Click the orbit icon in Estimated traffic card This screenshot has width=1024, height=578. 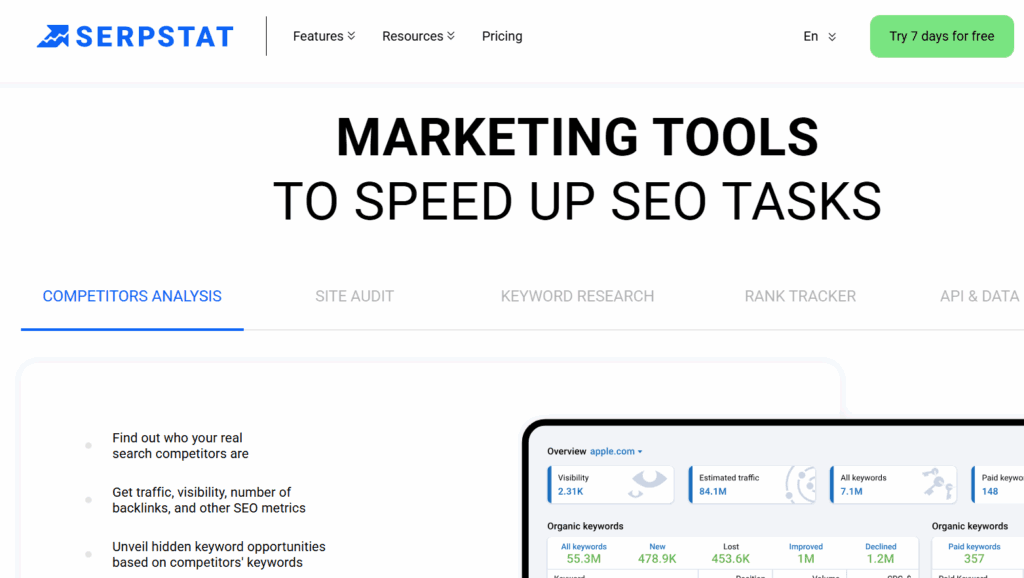pyautogui.click(x=801, y=484)
